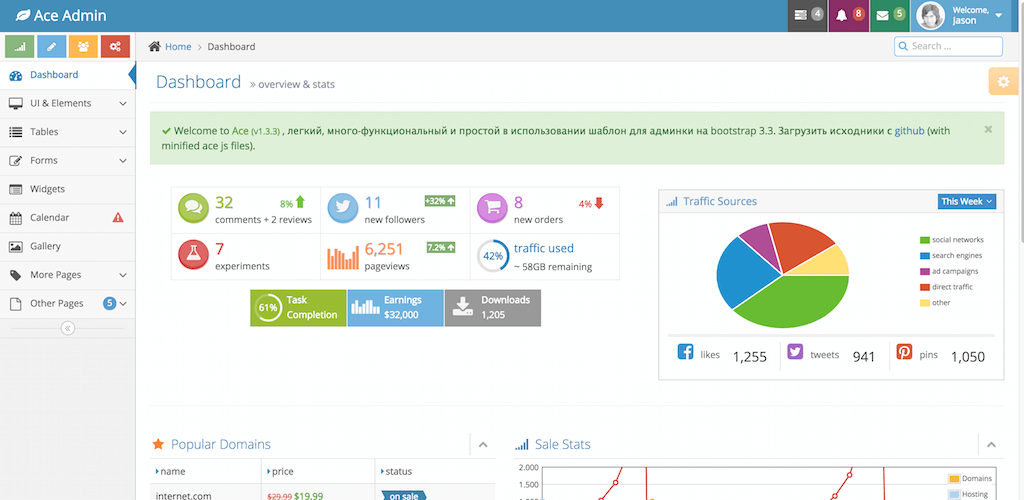Screen dimensions: 1024x500
Task: Click the Popular Domains star icon
Action: click(157, 445)
